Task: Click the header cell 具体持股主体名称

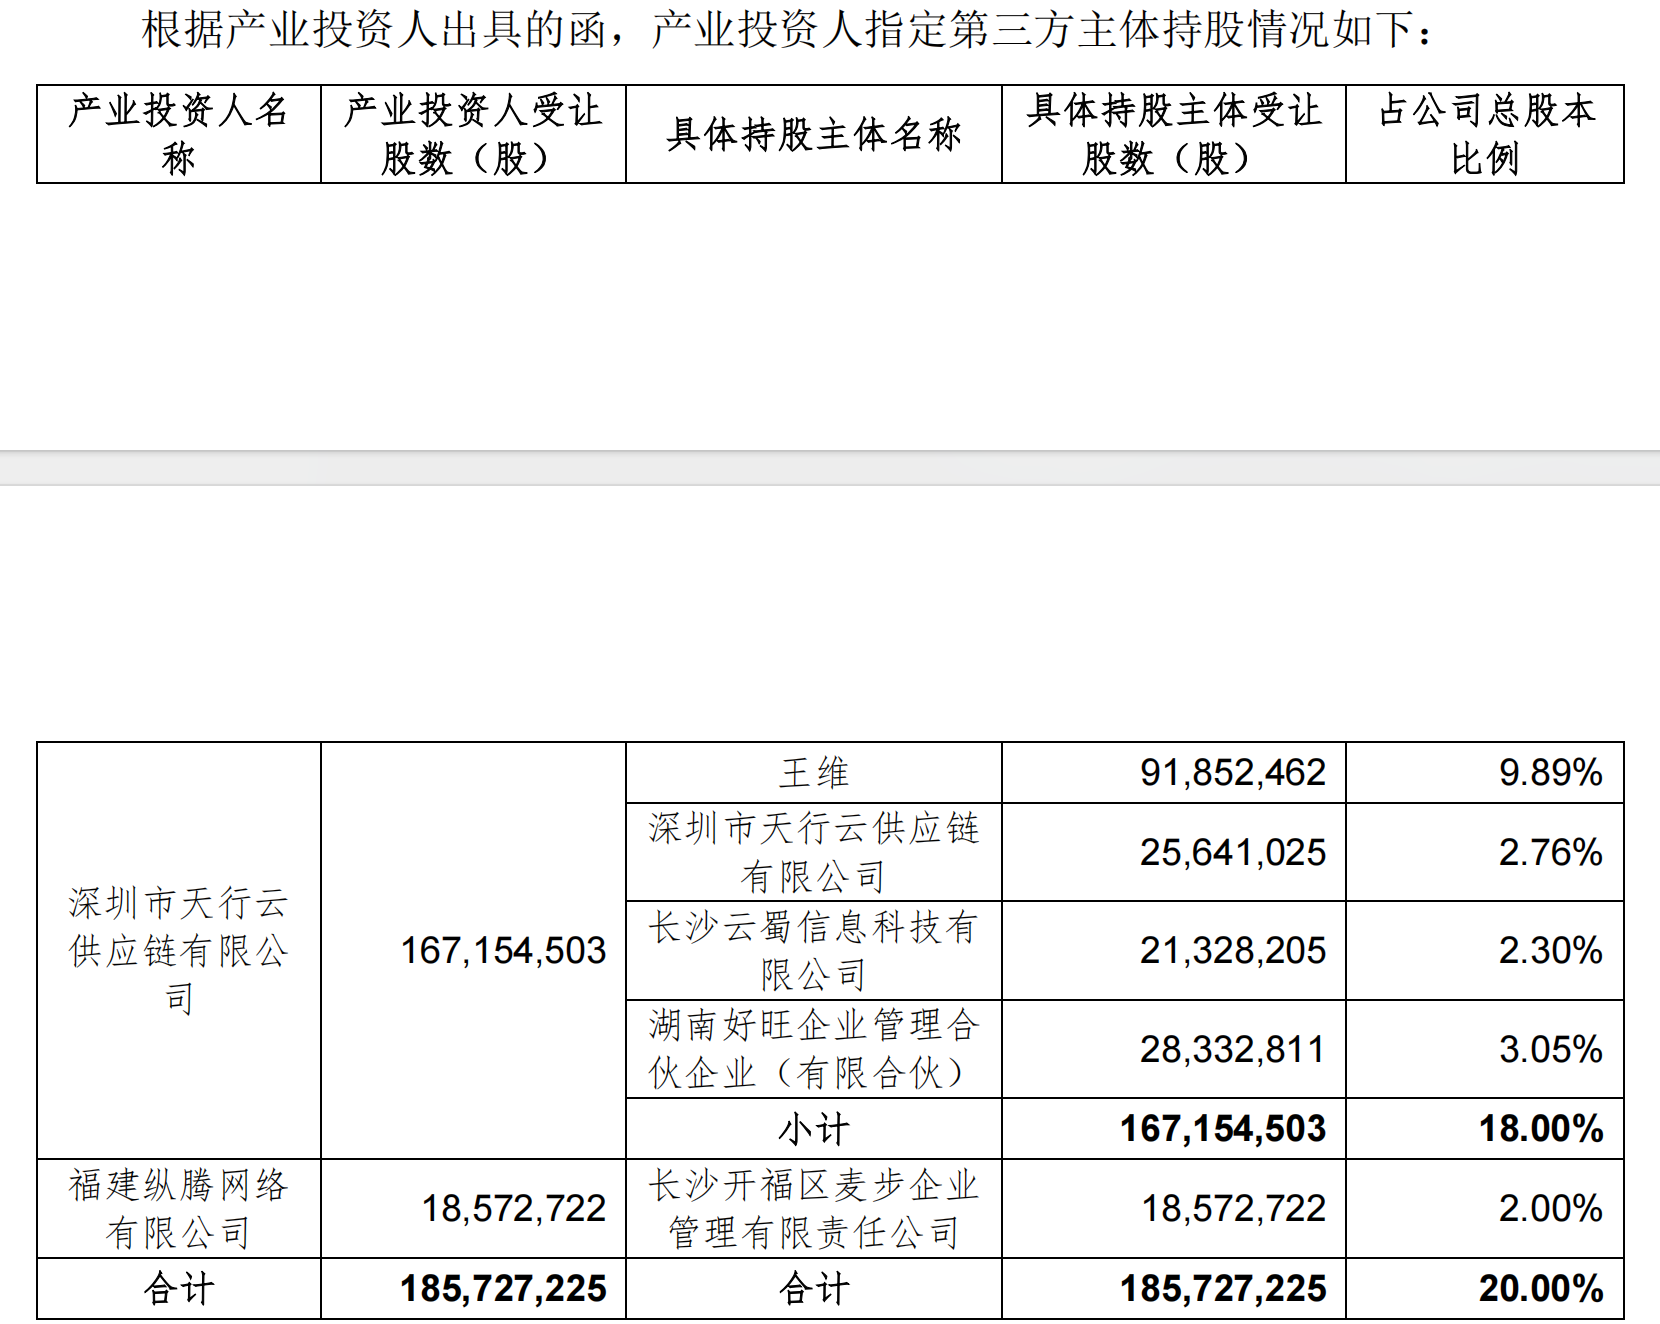Action: coord(814,134)
